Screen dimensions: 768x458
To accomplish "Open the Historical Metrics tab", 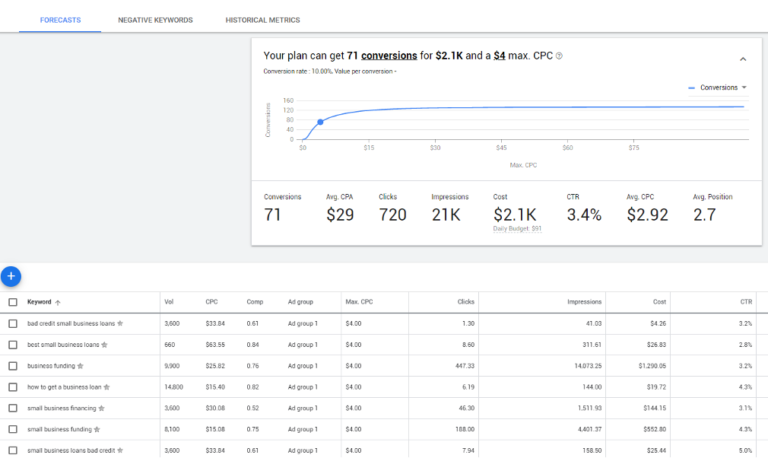I will pyautogui.click(x=263, y=20).
